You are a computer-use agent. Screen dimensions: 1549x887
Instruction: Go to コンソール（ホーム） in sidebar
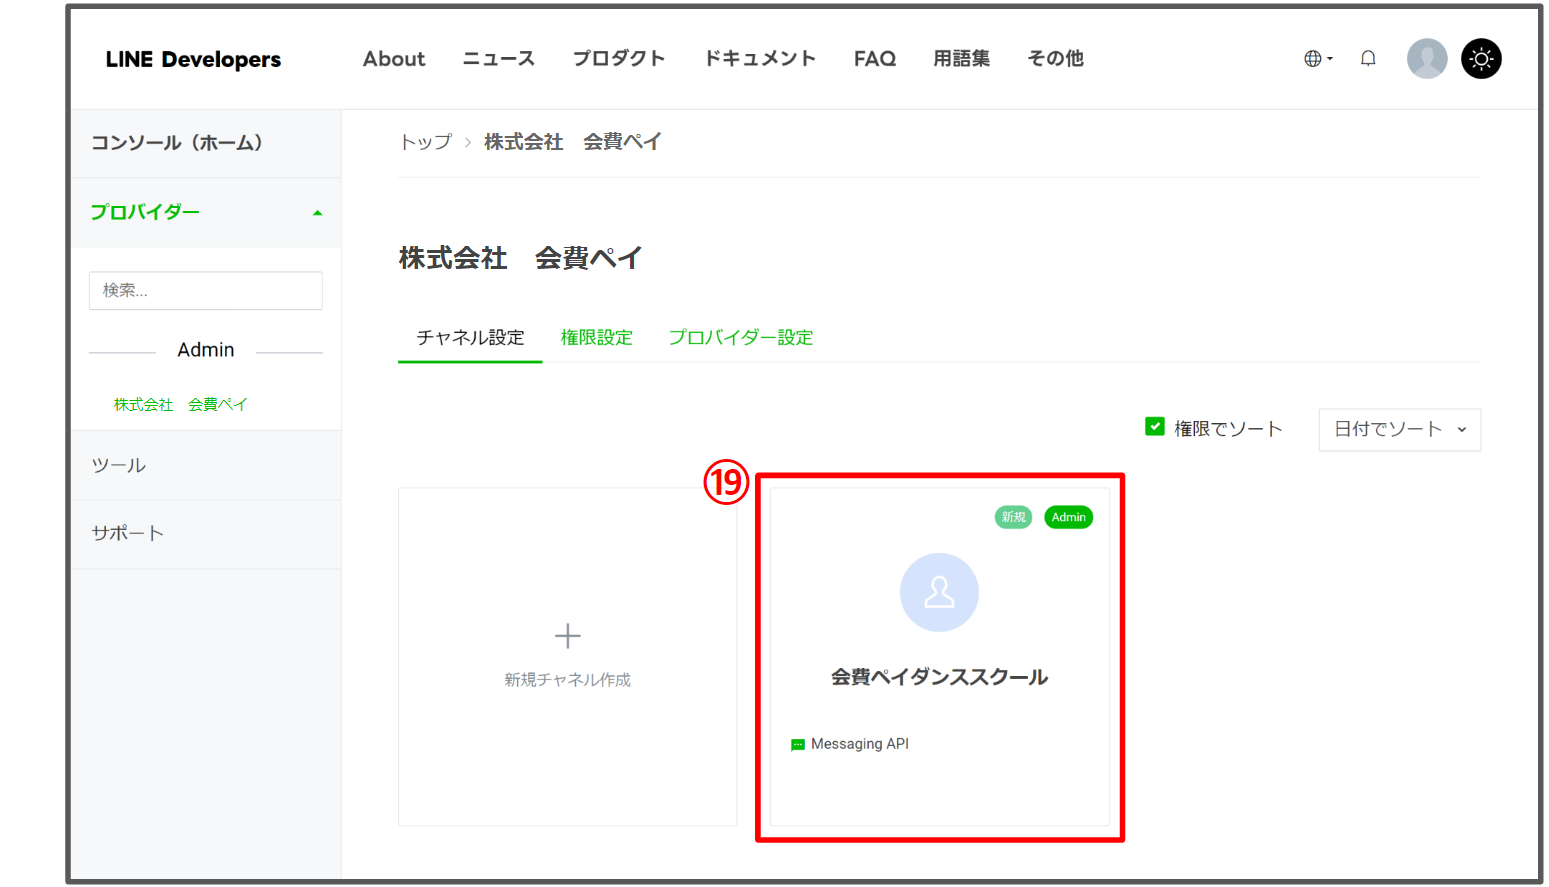pos(206,143)
